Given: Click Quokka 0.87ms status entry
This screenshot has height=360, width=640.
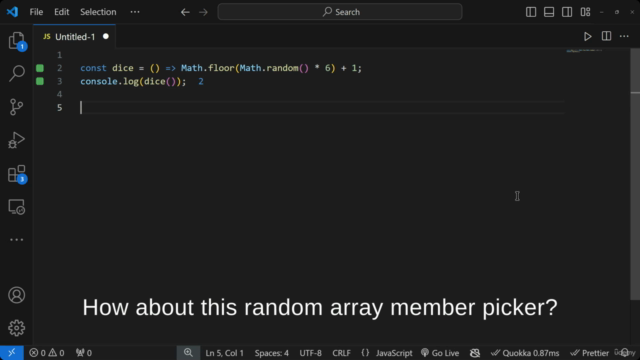Looking at the screenshot, I should point(525,353).
